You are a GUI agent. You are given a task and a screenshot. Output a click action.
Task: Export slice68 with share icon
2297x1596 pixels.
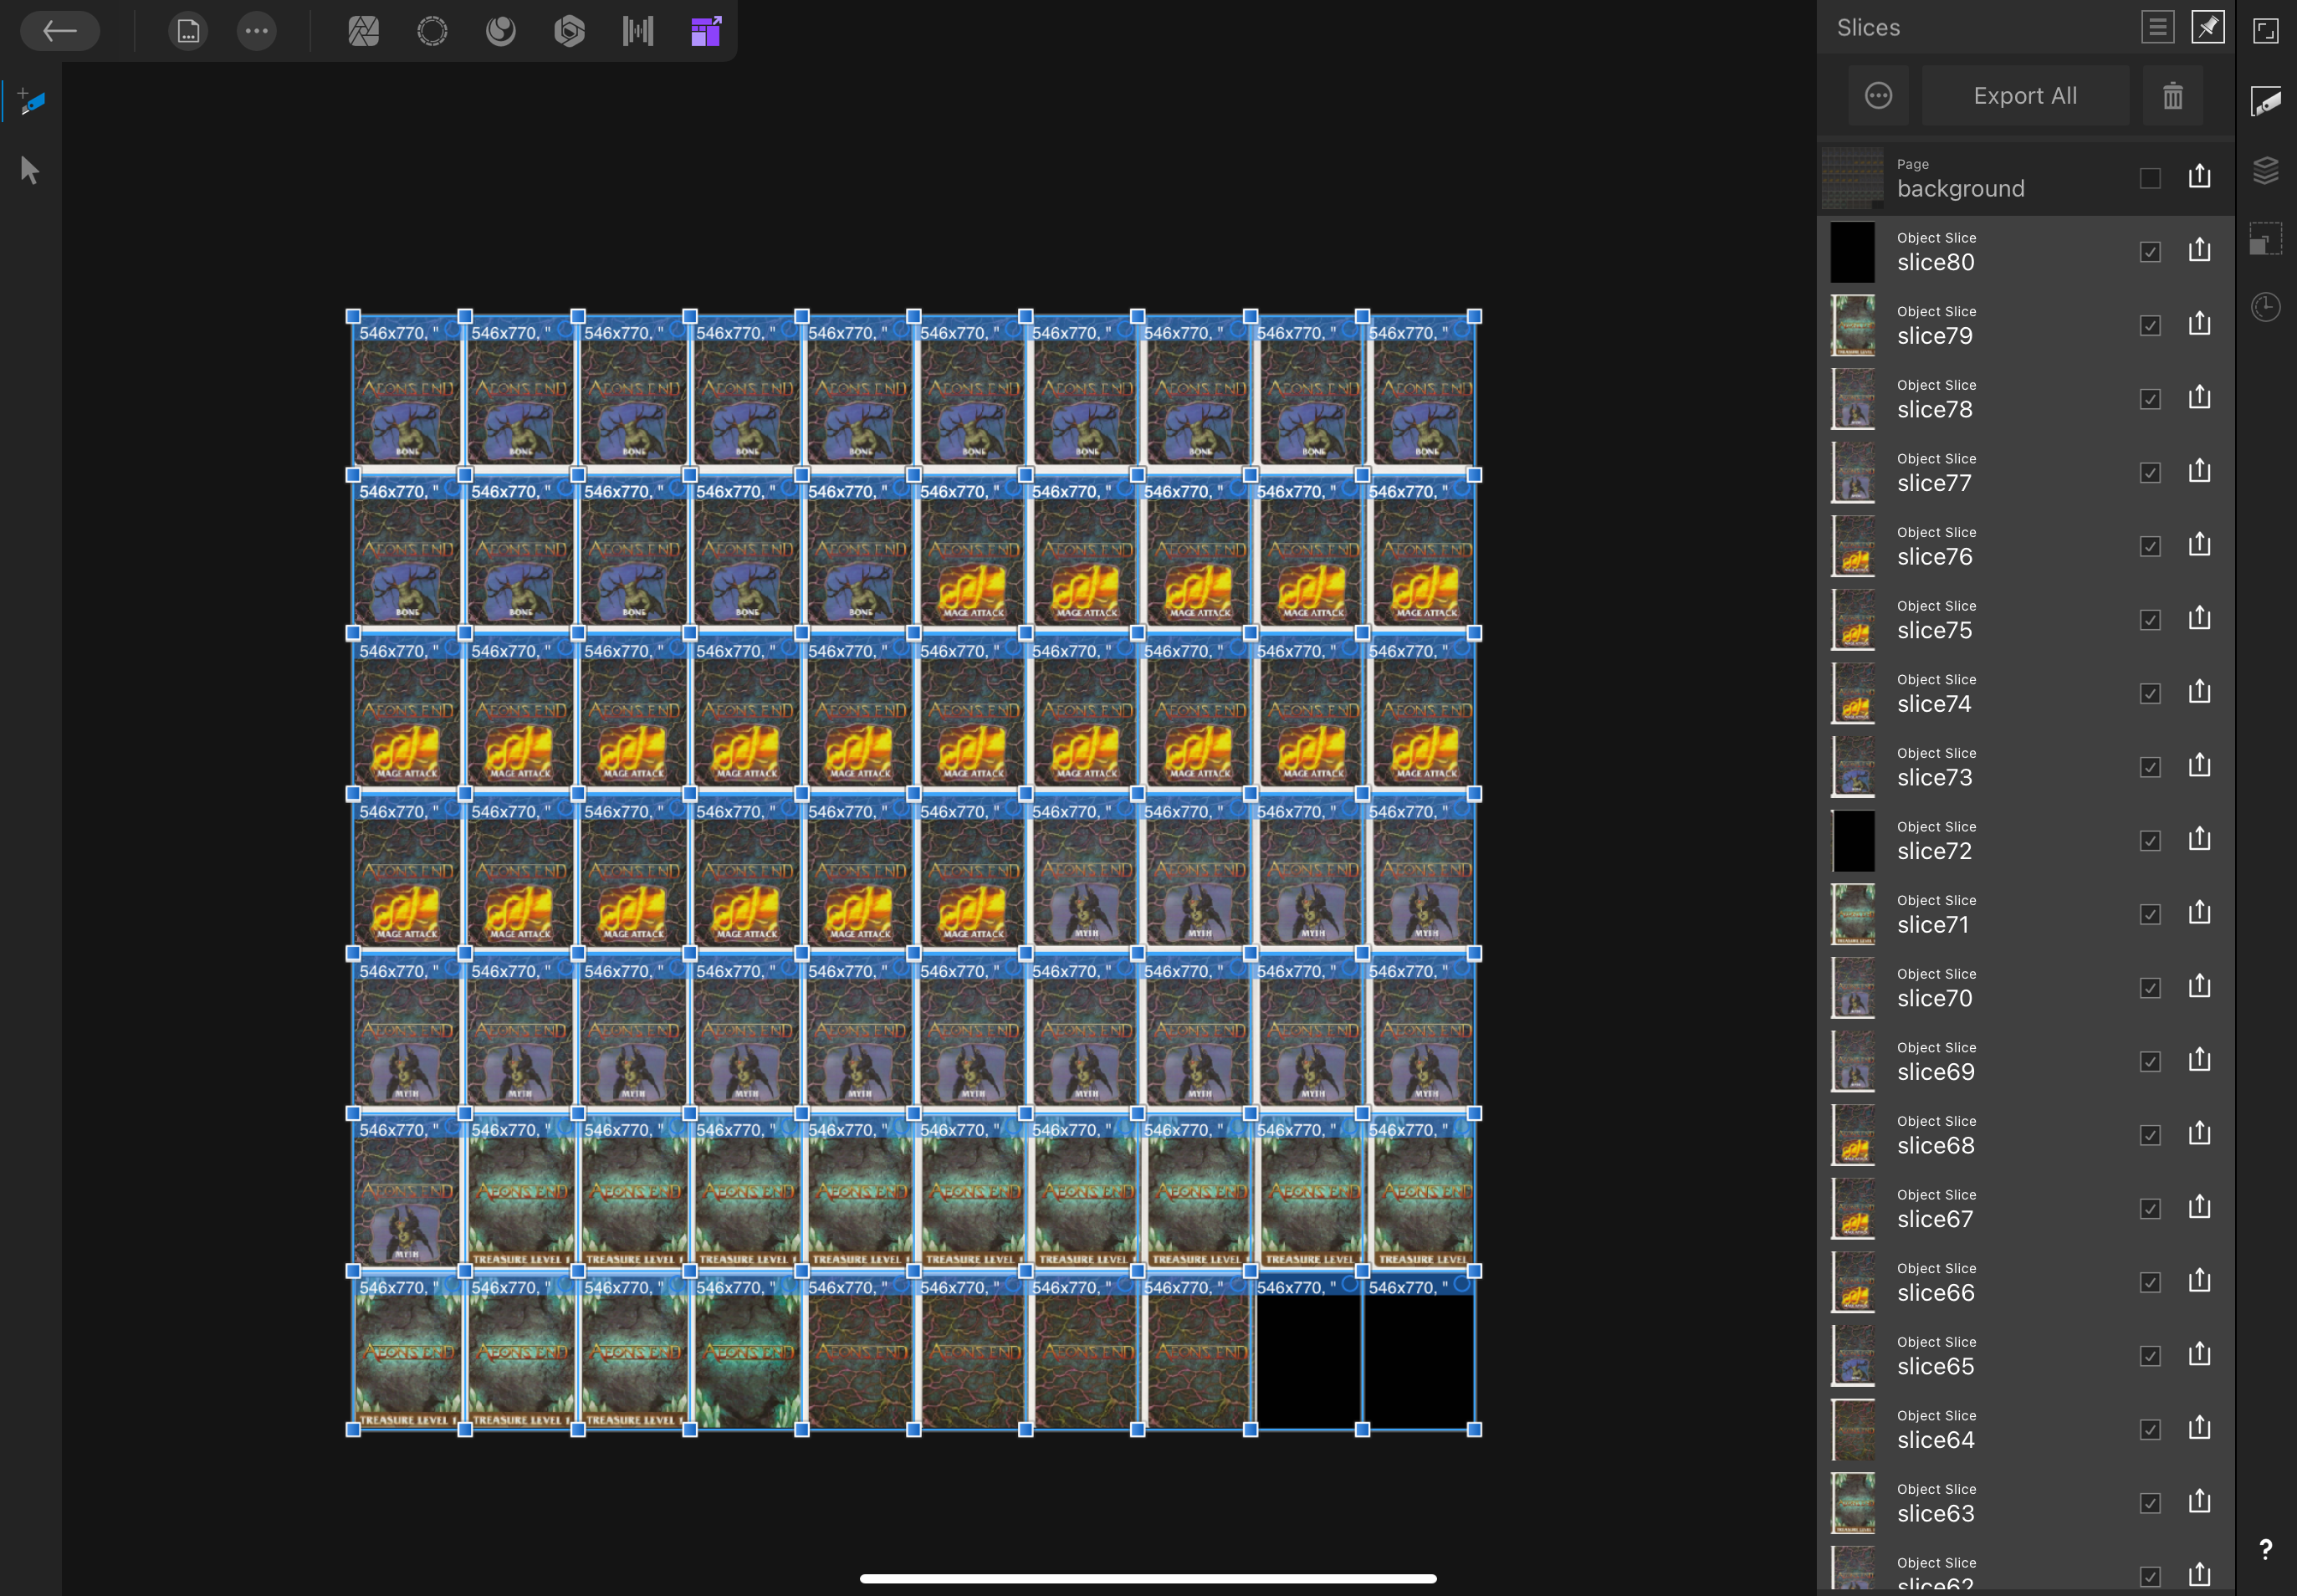[x=2199, y=1133]
